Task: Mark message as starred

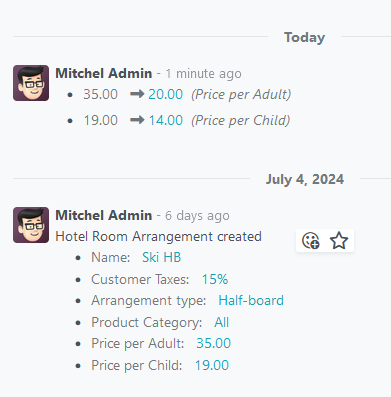Action: tap(339, 241)
